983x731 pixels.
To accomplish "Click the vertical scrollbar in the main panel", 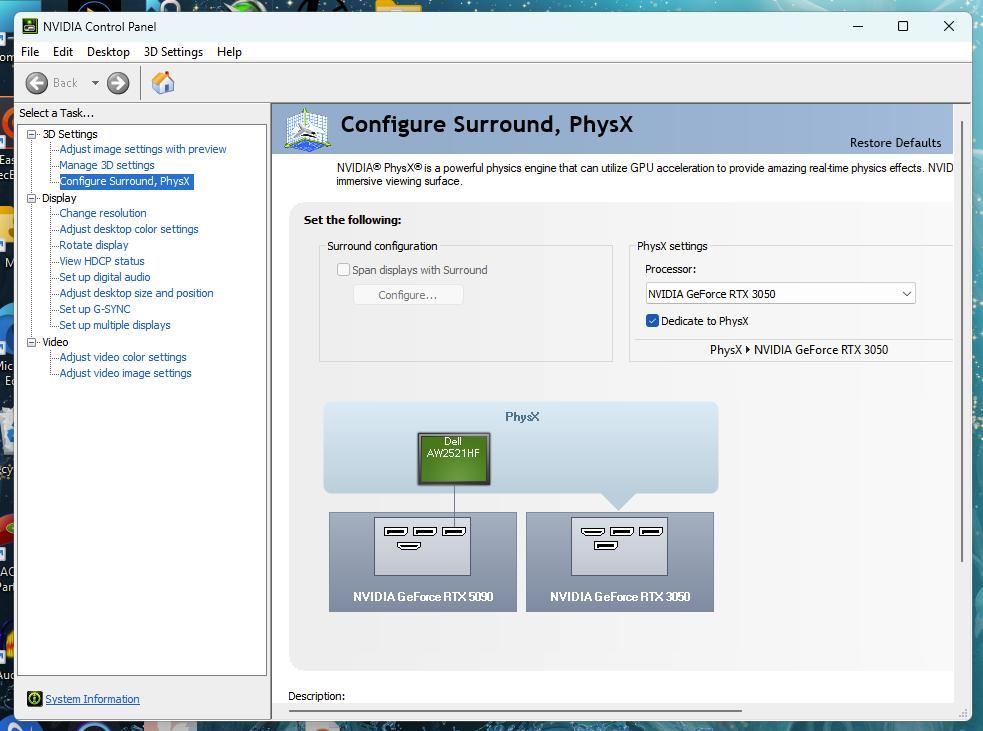I will [x=963, y=340].
